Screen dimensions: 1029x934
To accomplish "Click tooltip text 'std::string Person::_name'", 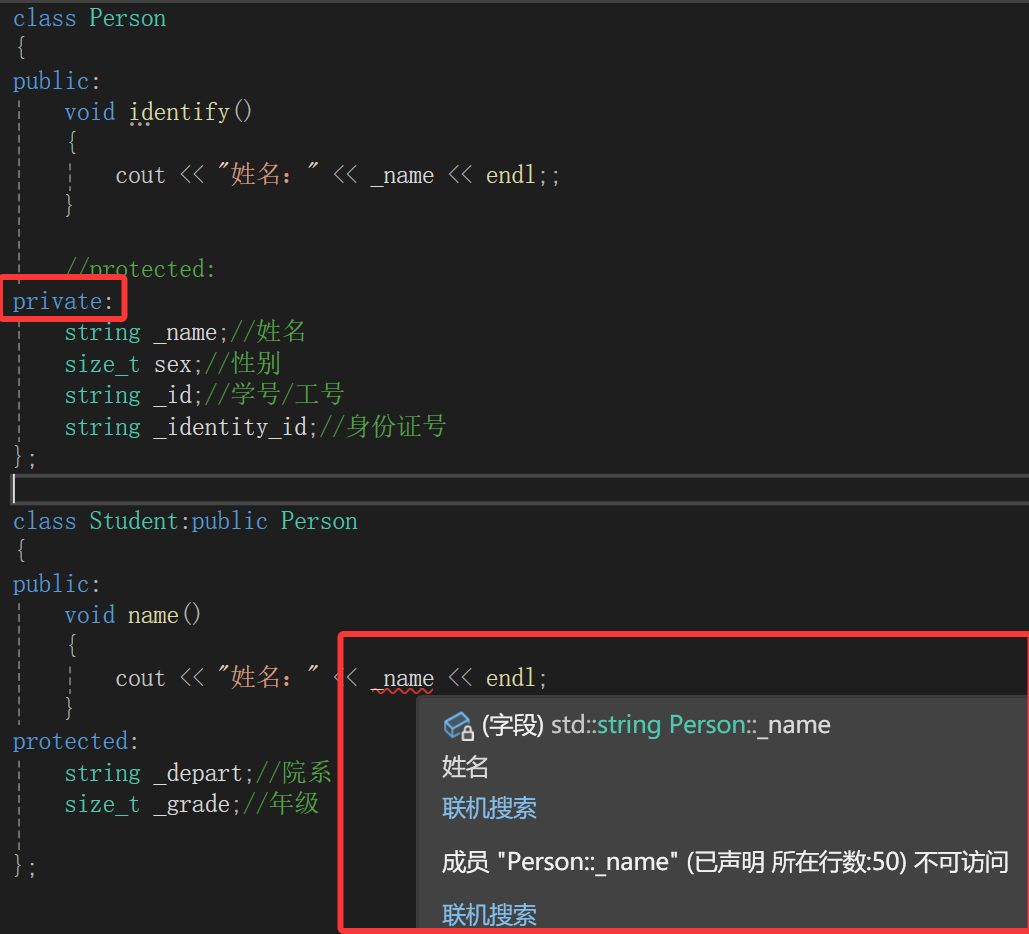I will pyautogui.click(x=690, y=725).
